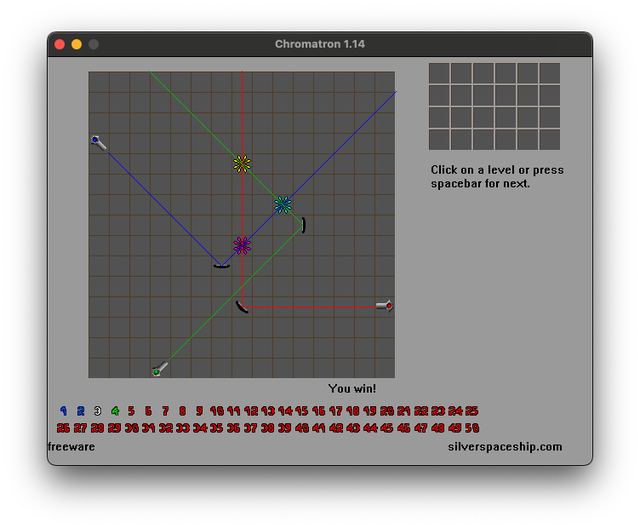
Task: Jump to level 33
Action: coord(183,428)
